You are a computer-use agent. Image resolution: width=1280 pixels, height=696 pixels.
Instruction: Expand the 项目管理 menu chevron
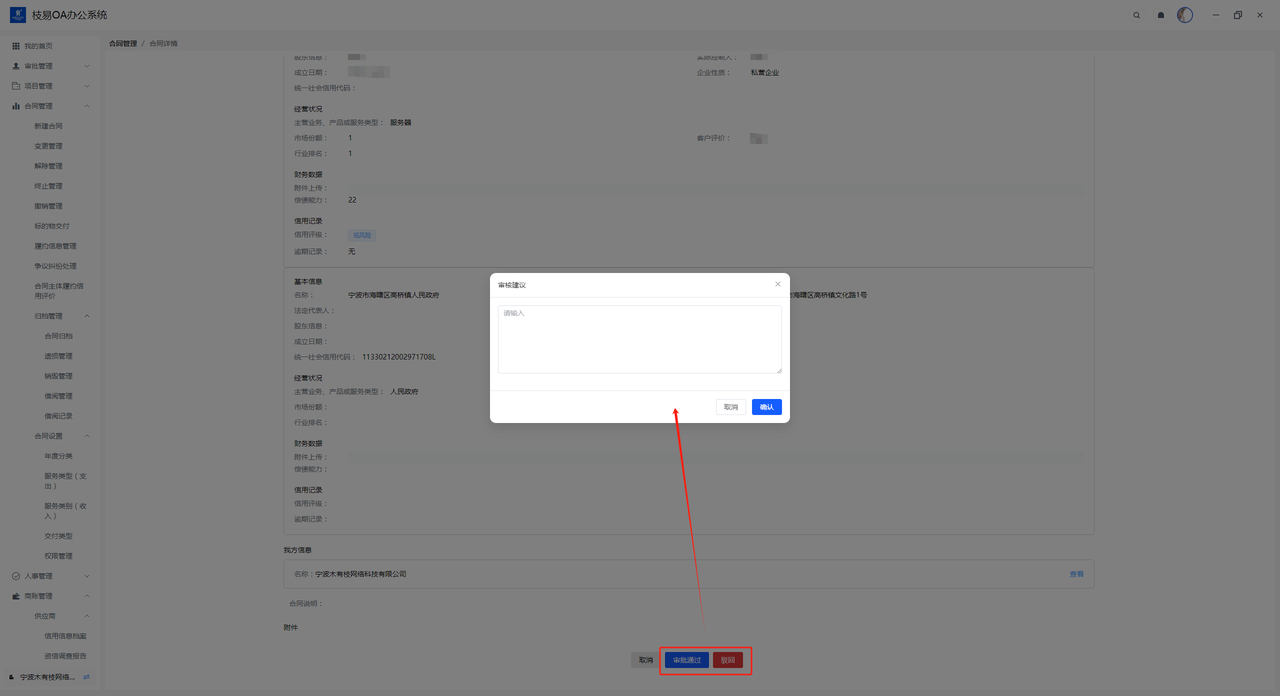click(87, 86)
